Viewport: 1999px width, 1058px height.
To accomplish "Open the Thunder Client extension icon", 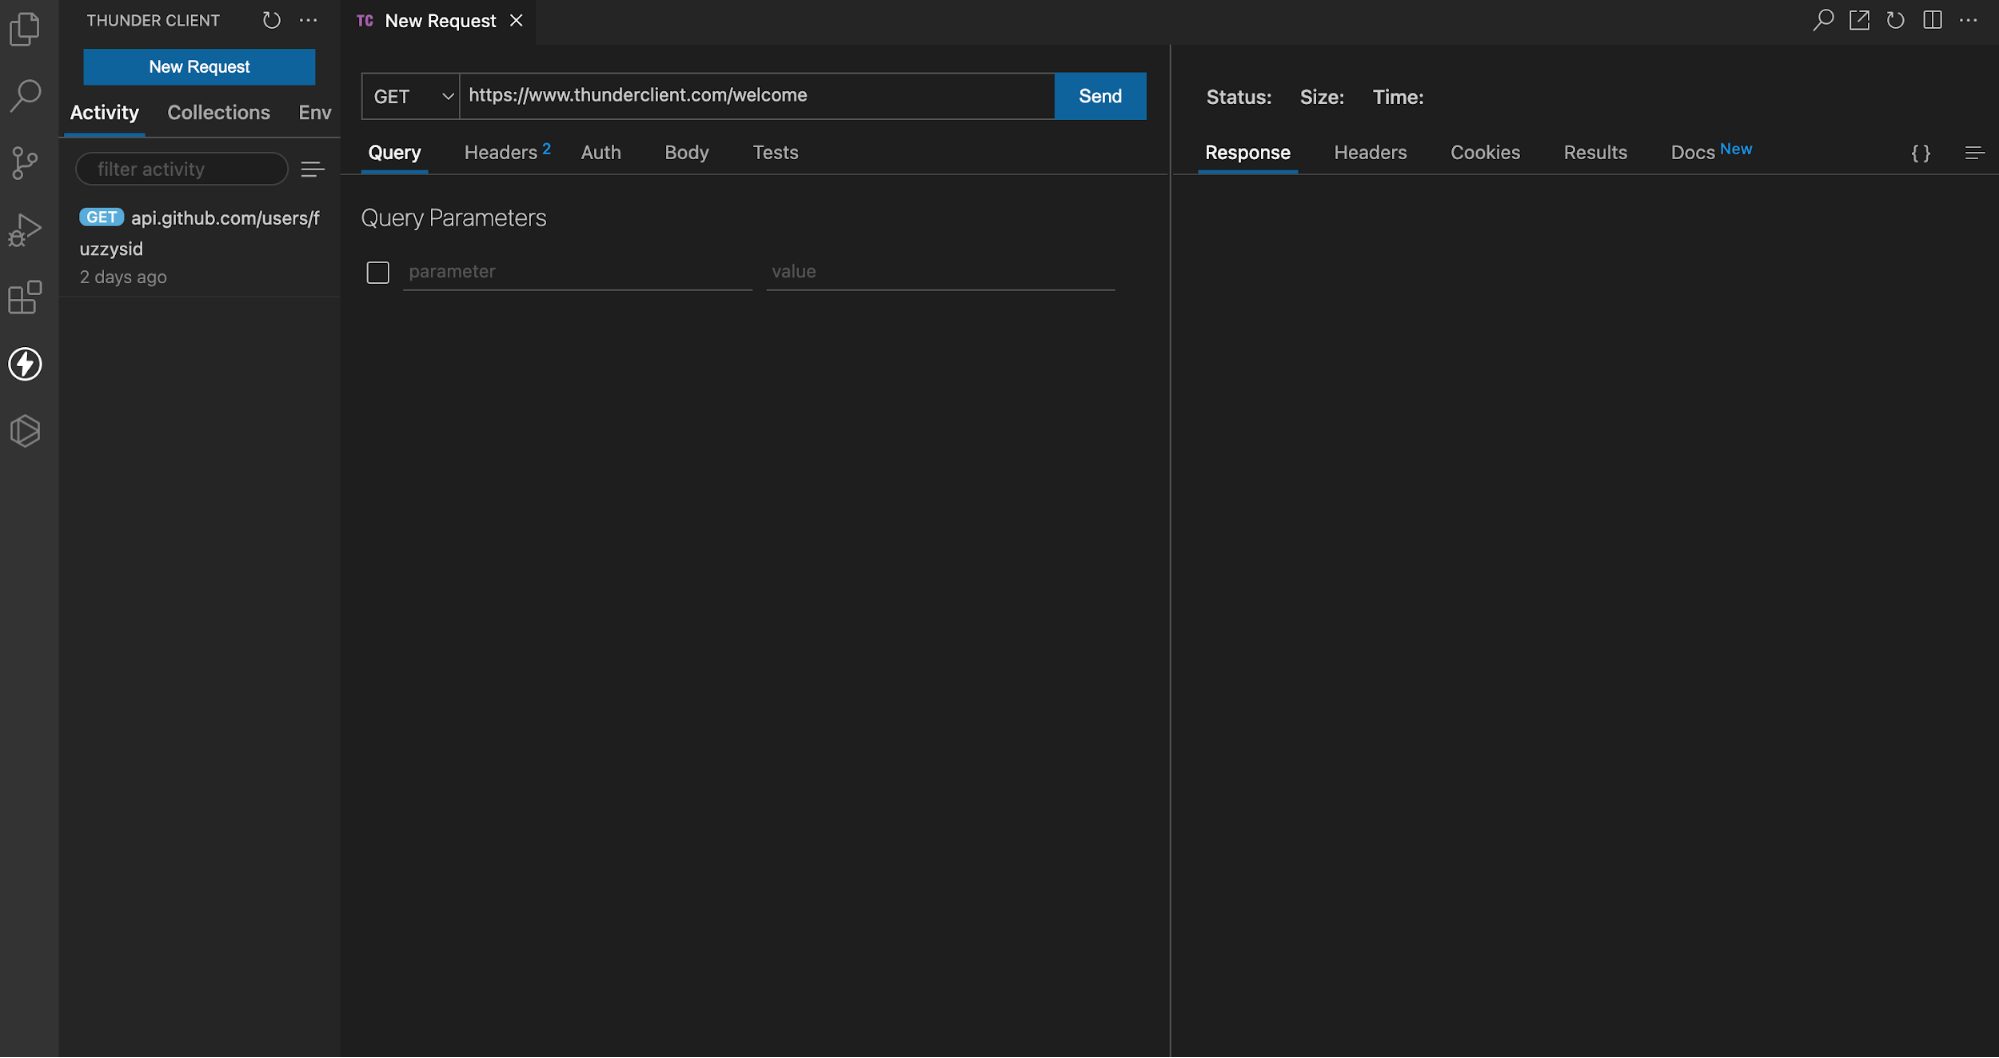I will (x=24, y=365).
